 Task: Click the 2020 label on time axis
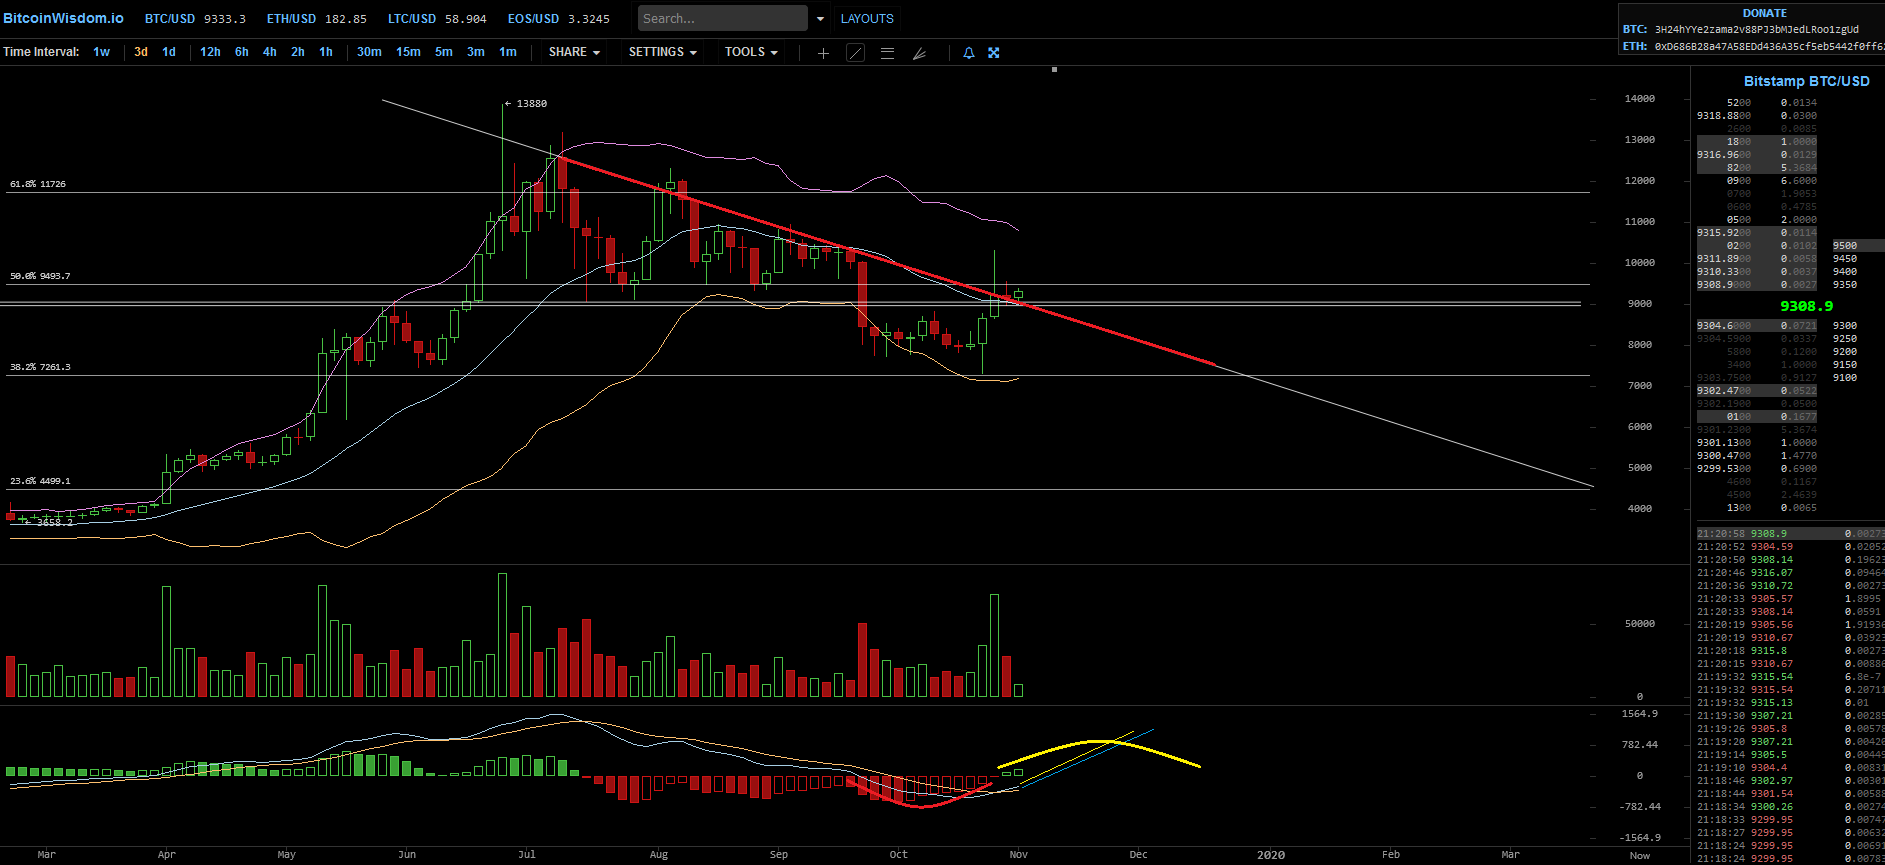tap(1271, 855)
